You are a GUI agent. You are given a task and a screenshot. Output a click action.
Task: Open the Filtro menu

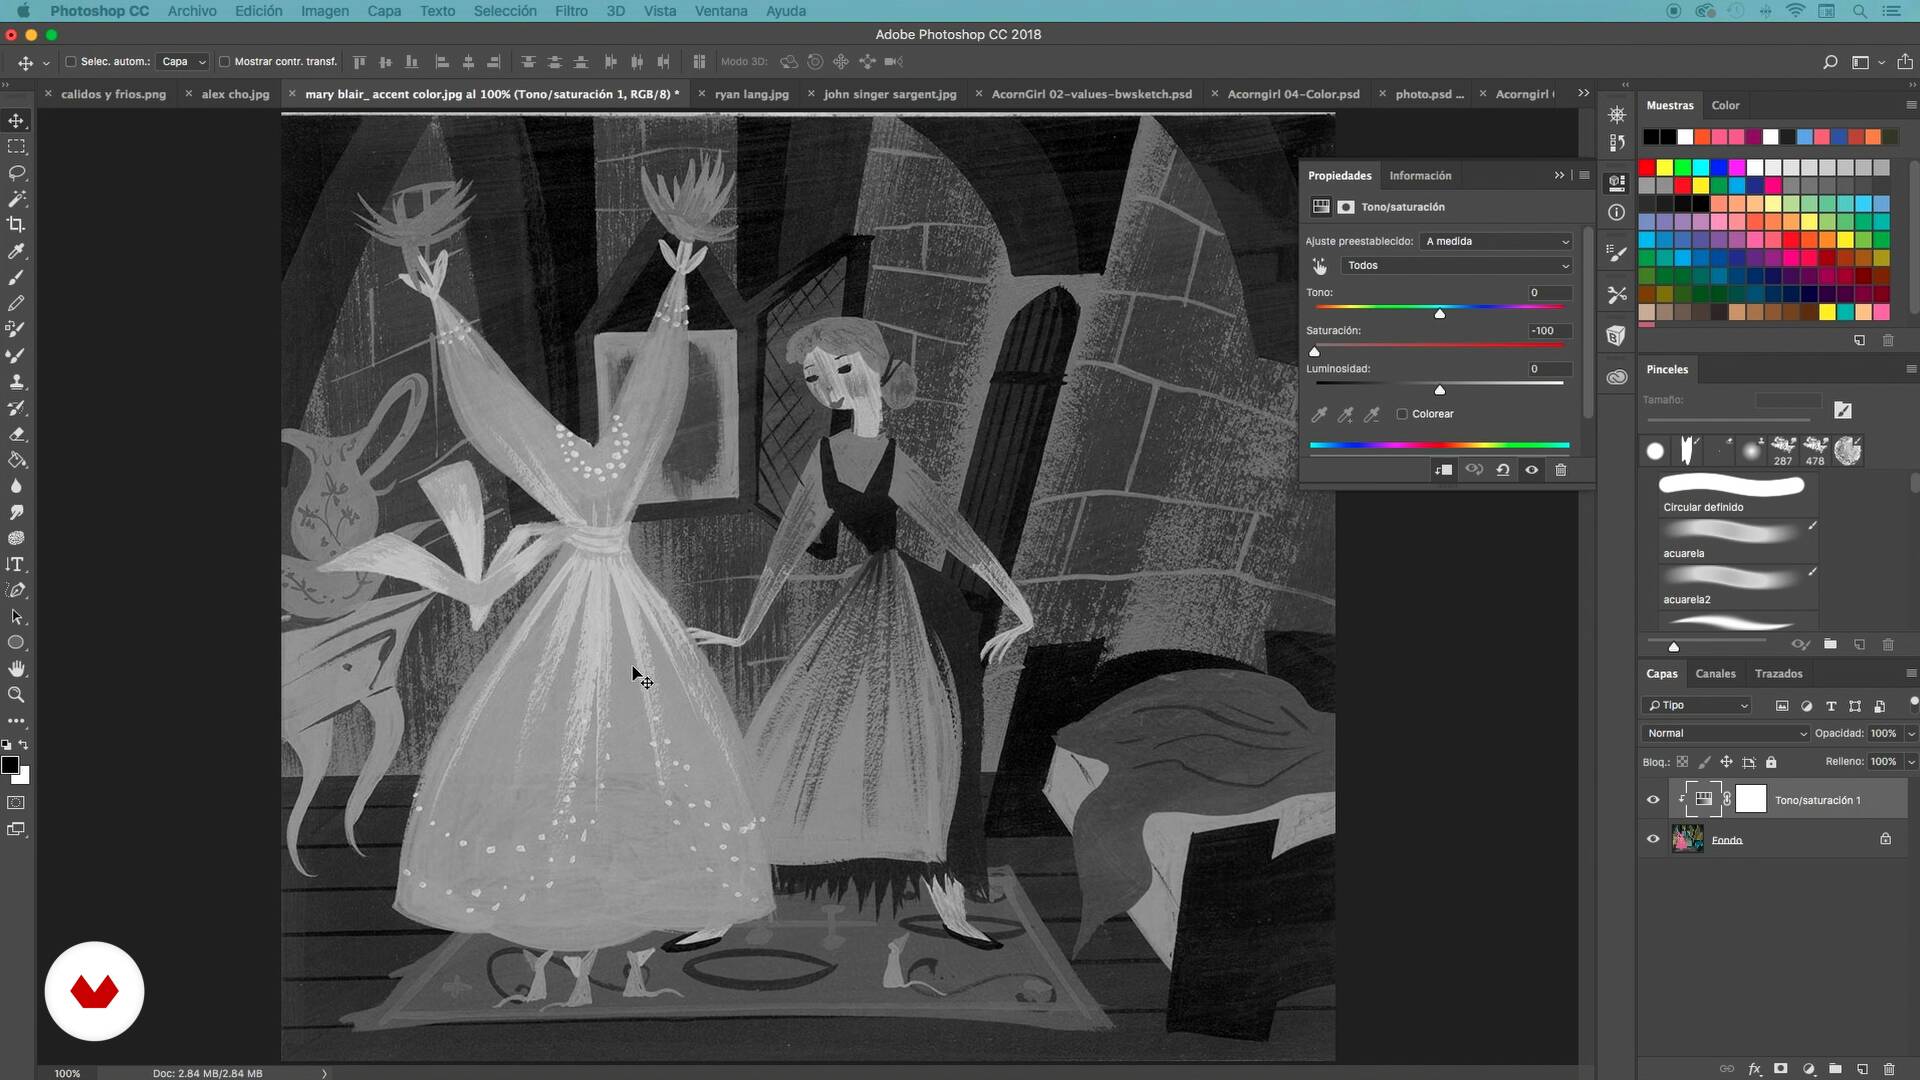click(571, 11)
